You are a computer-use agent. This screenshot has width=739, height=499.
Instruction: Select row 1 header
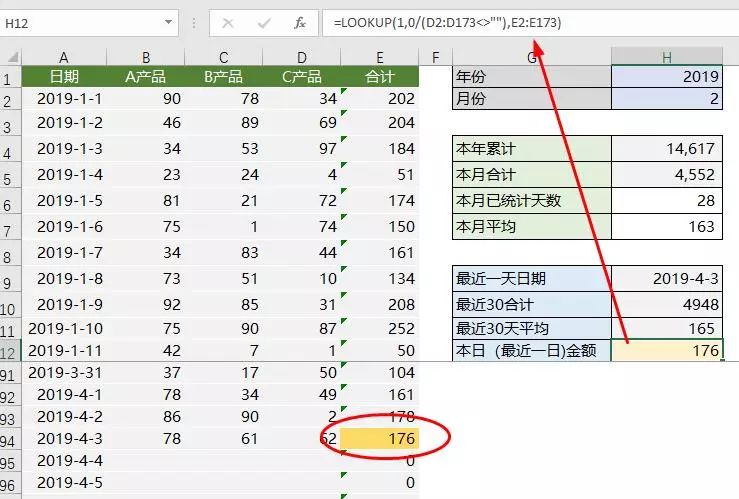click(x=8, y=79)
